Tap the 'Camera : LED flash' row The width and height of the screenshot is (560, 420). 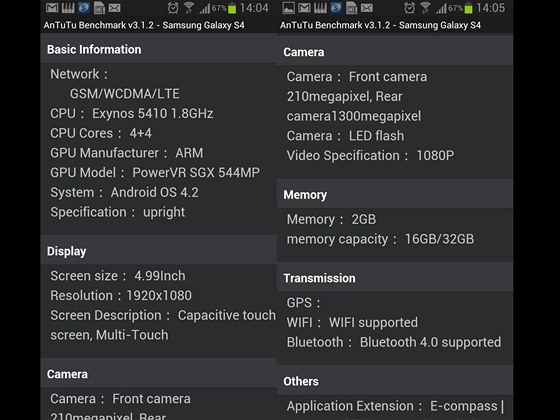tap(345, 136)
